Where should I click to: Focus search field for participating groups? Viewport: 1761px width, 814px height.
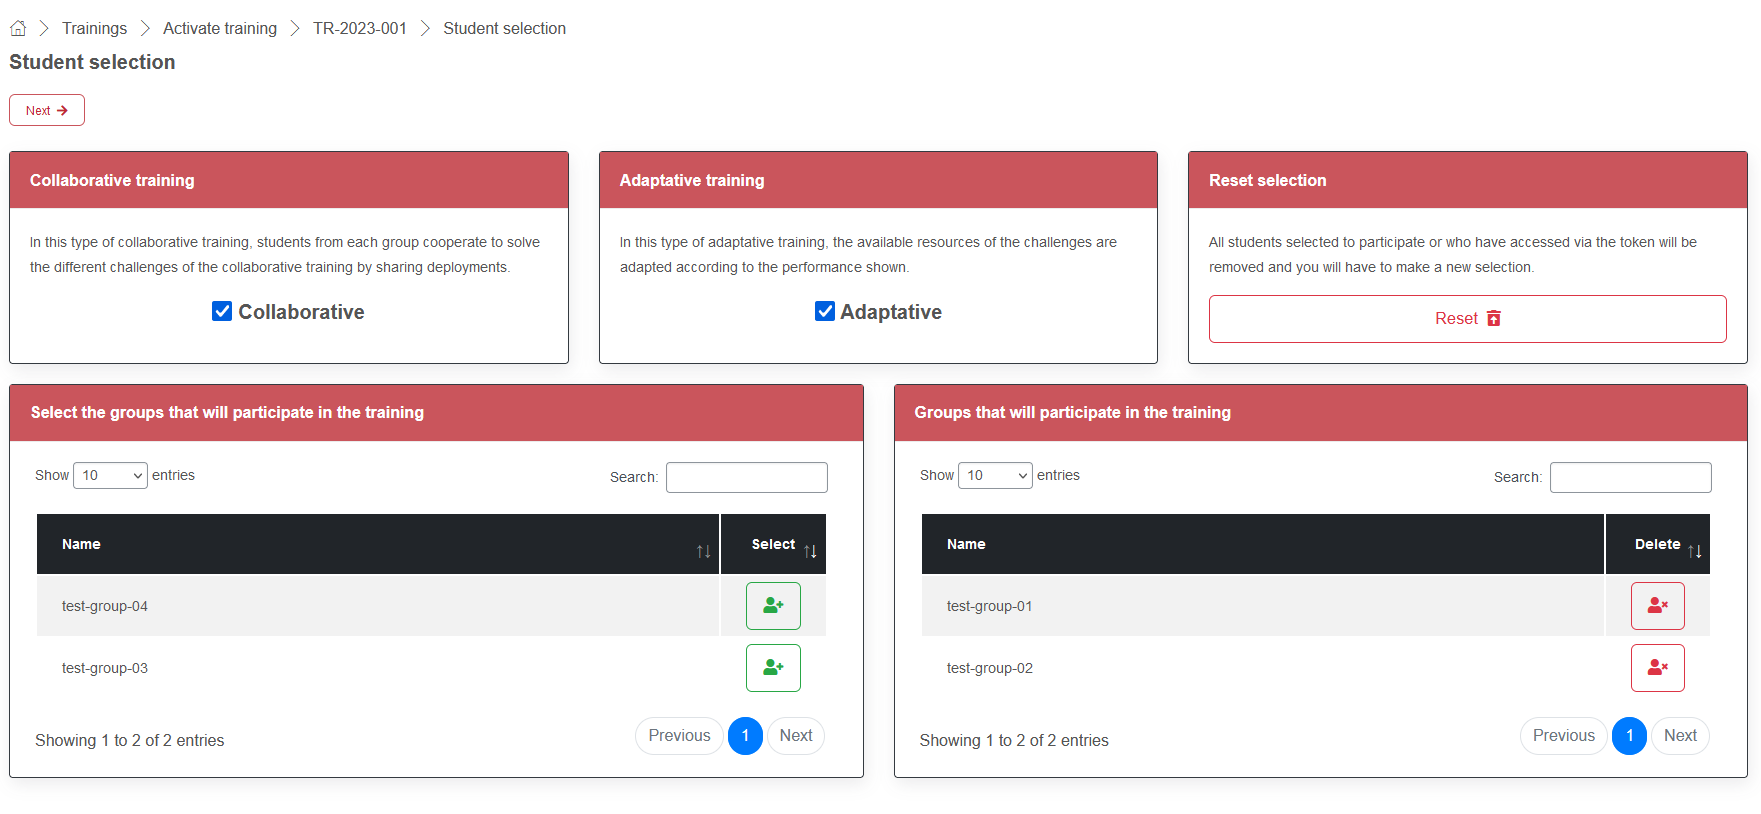1630,477
